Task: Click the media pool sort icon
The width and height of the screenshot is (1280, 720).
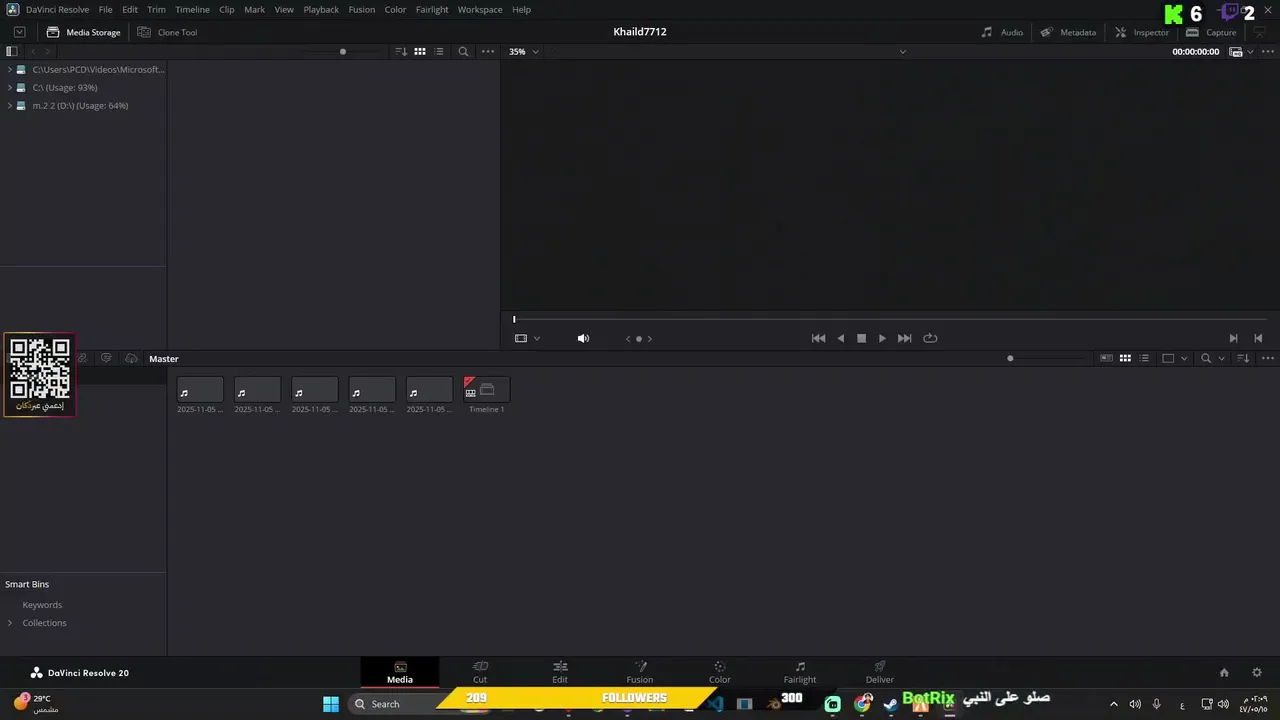Action: (x=1243, y=358)
